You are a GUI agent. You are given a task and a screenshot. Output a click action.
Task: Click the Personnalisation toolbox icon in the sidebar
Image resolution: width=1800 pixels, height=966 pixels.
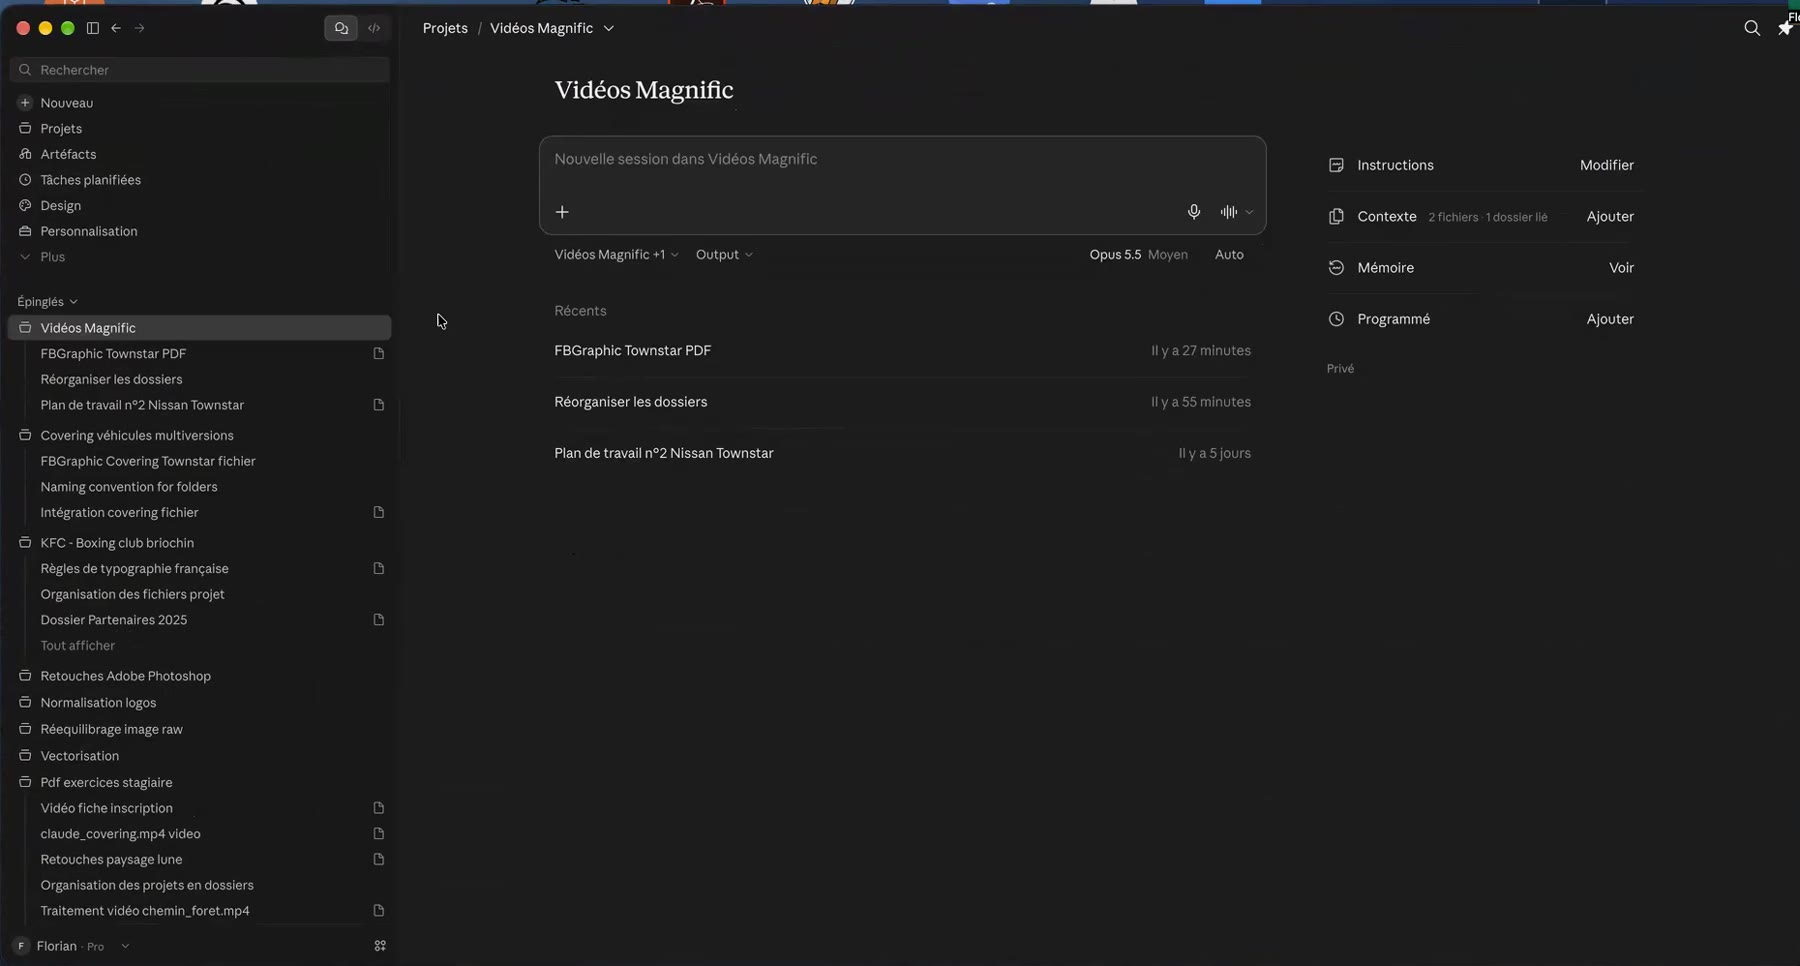click(25, 231)
